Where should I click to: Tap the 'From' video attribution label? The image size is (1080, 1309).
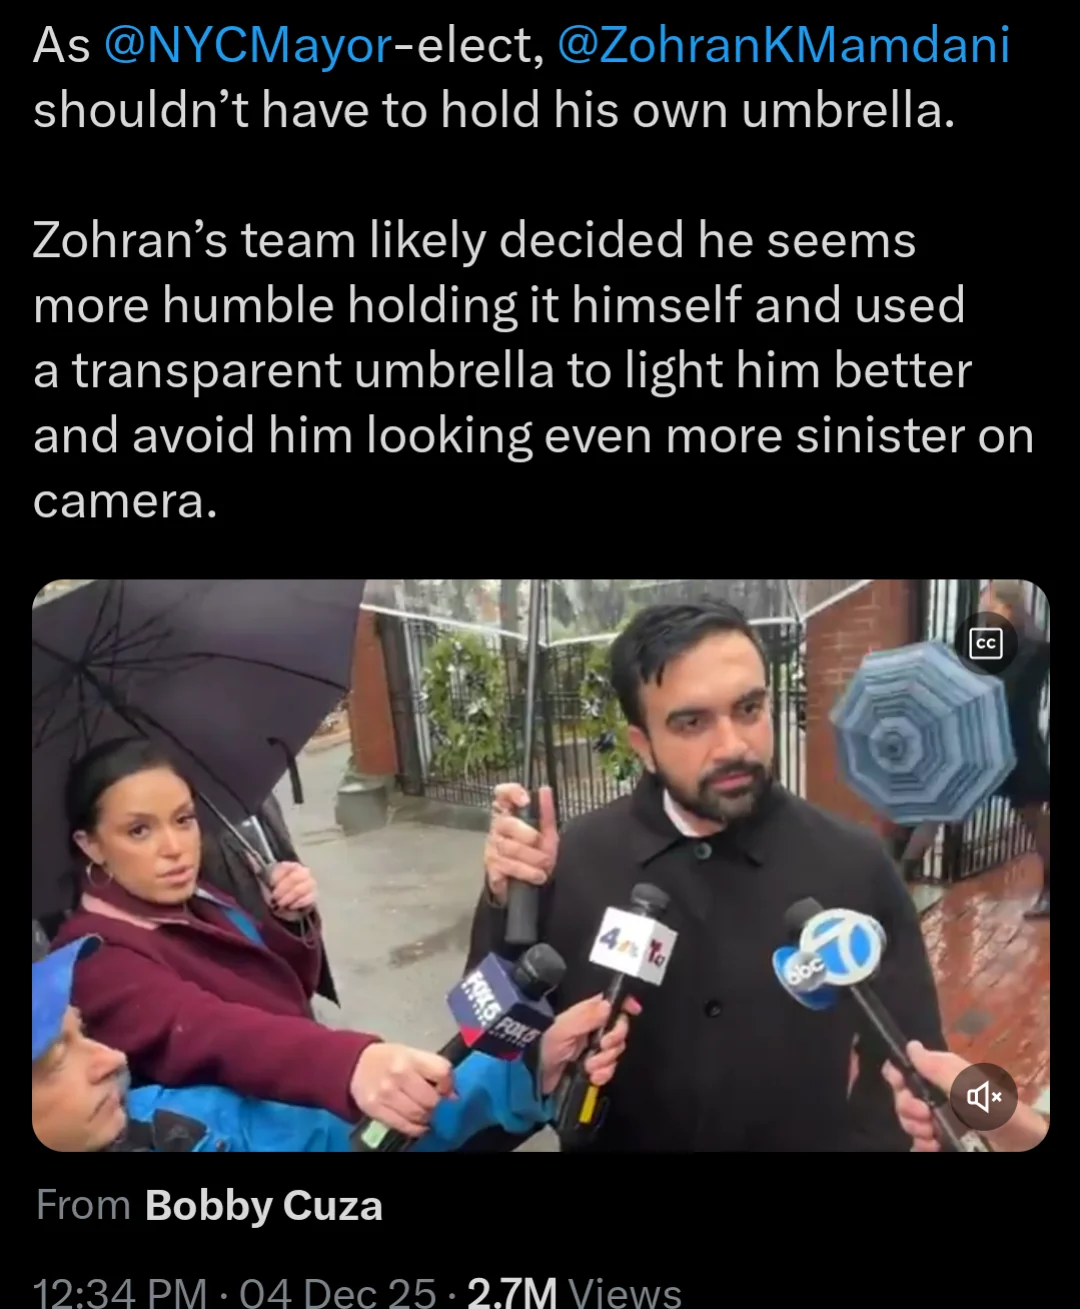(x=83, y=1205)
